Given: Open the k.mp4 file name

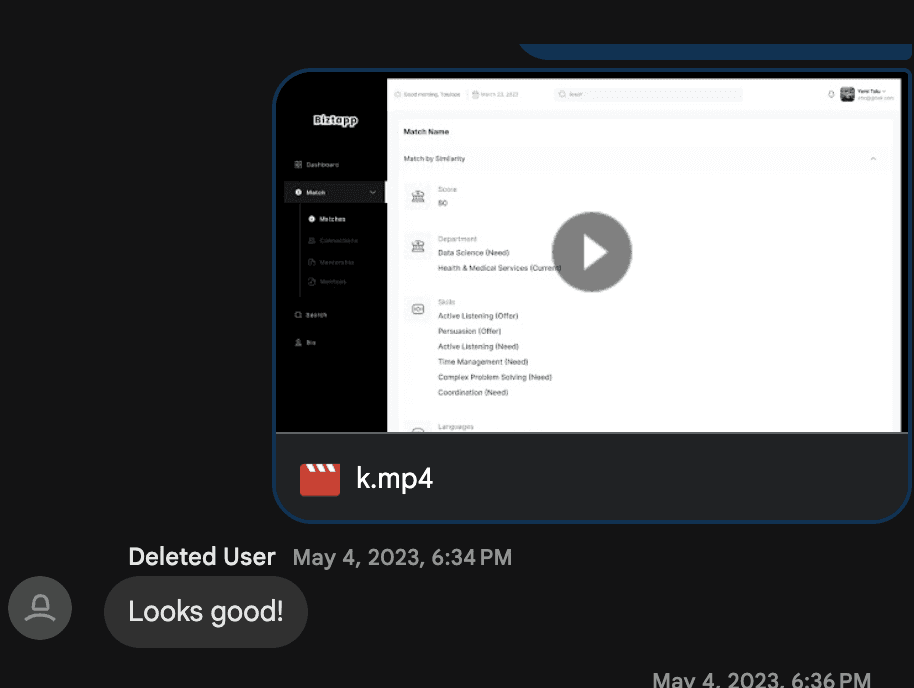Looking at the screenshot, I should (394, 479).
